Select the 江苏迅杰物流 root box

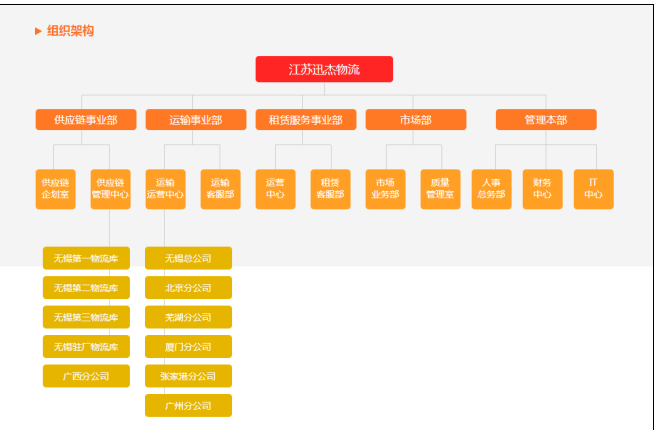[x=324, y=69]
